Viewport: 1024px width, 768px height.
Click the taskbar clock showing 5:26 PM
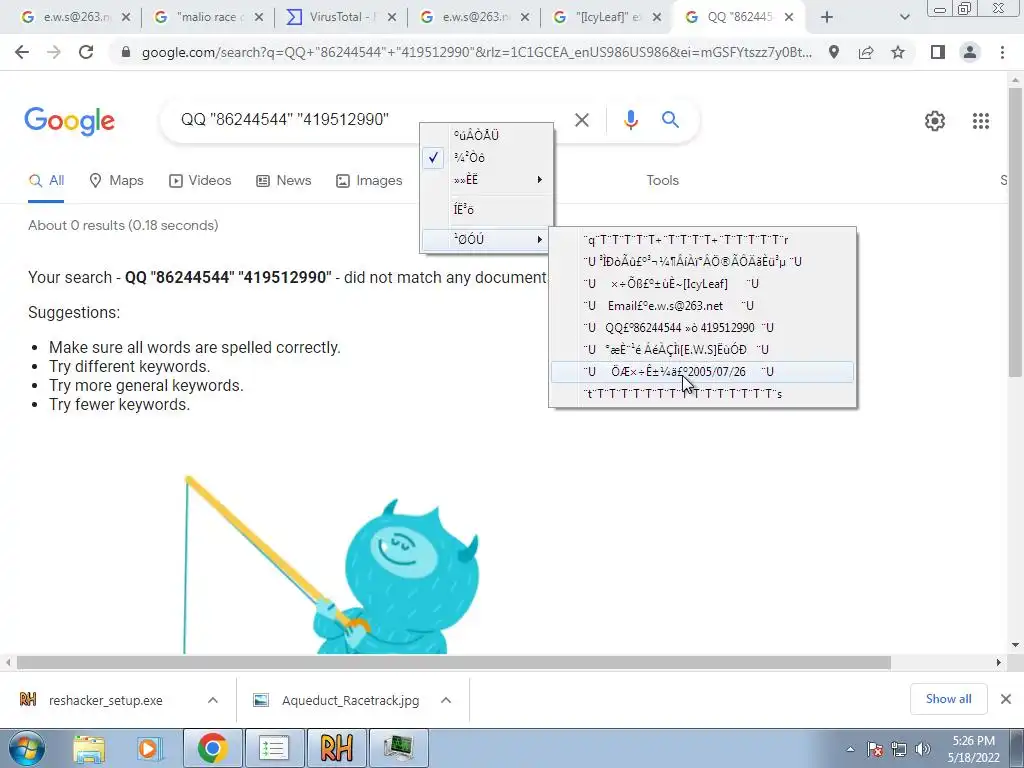pyautogui.click(x=973, y=749)
